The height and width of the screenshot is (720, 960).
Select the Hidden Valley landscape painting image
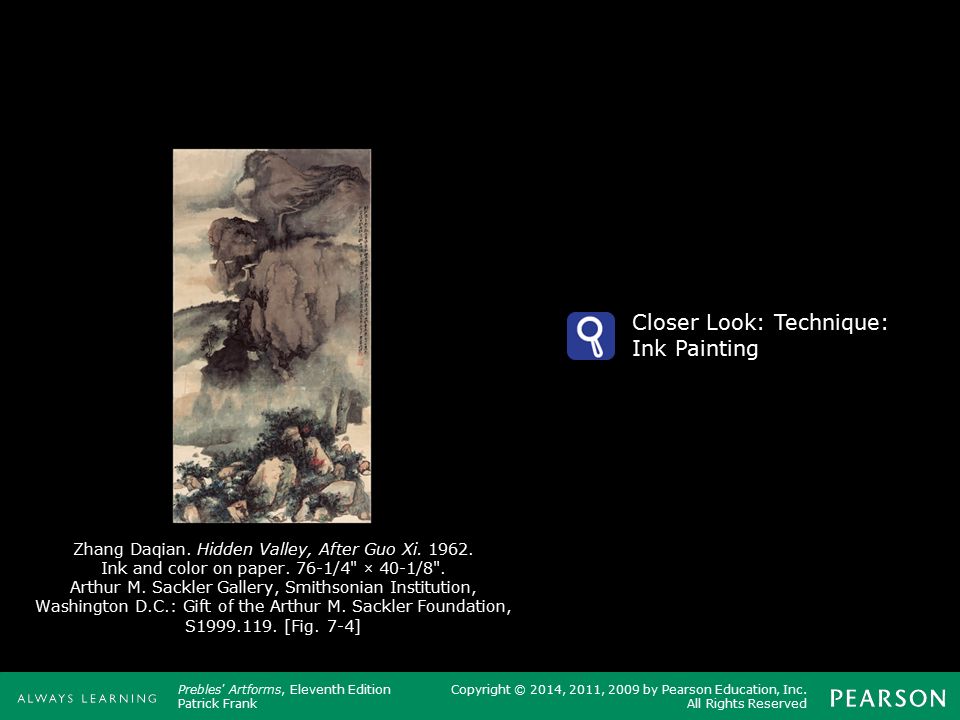pos(272,336)
